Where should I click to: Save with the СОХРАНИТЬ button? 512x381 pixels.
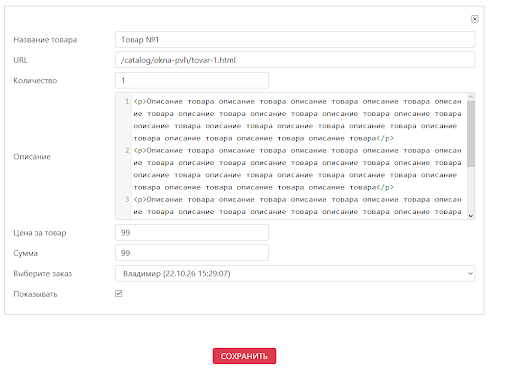tap(244, 356)
